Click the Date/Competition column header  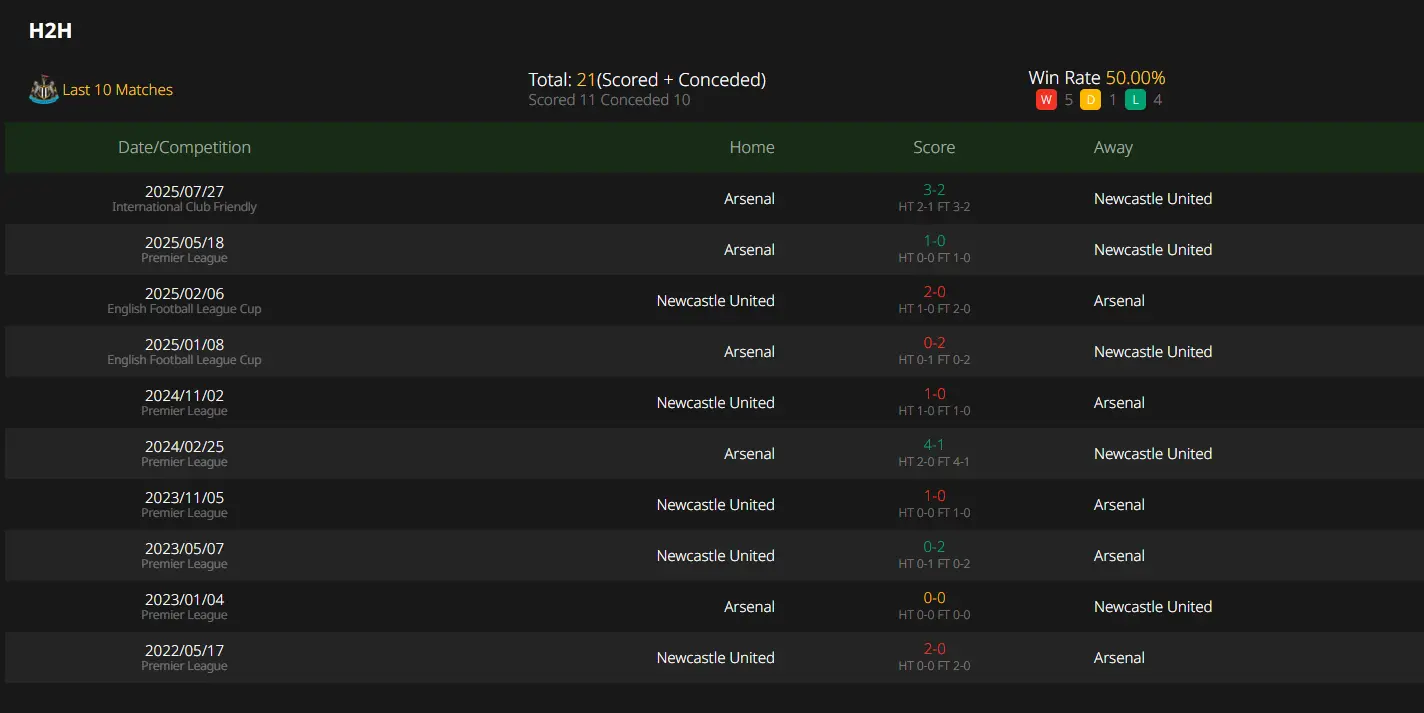[x=184, y=147]
